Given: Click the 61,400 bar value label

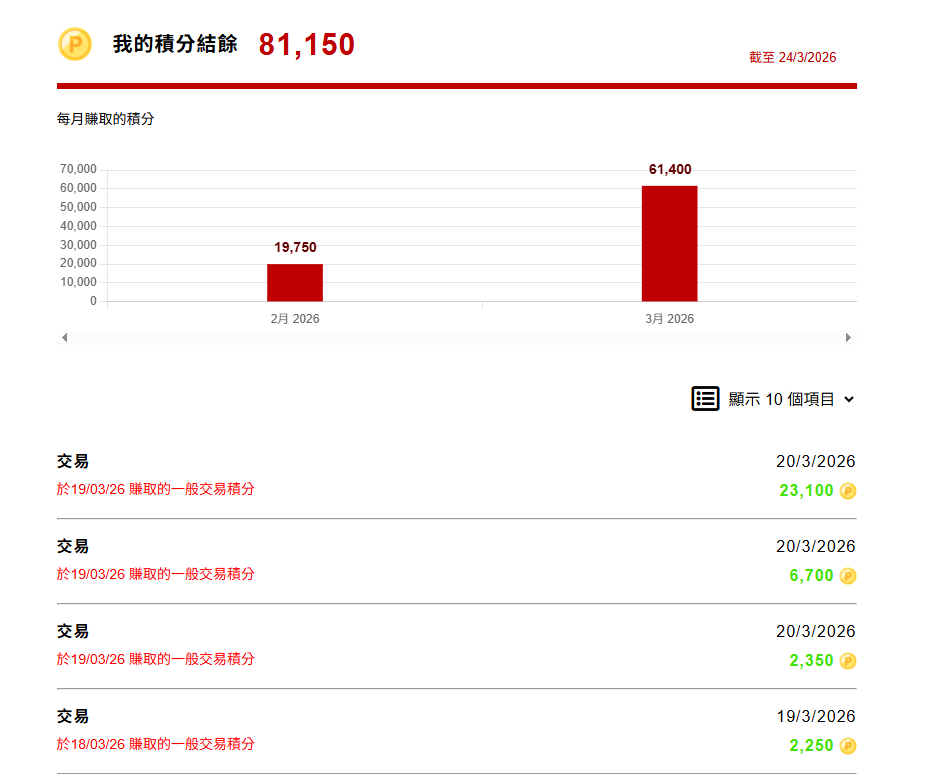Looking at the screenshot, I should (670, 169).
